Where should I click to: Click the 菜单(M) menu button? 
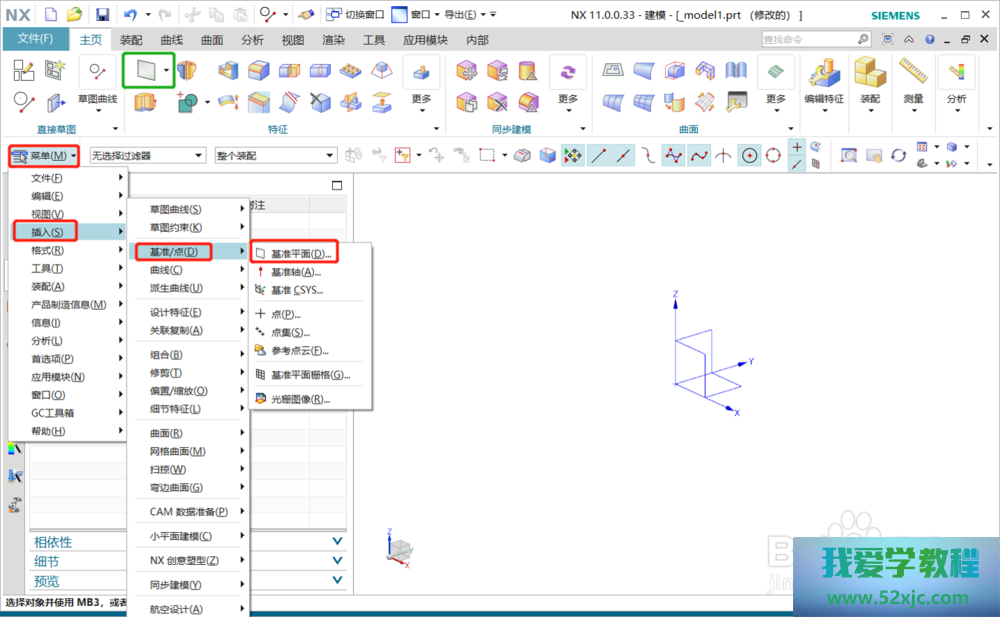[45, 156]
